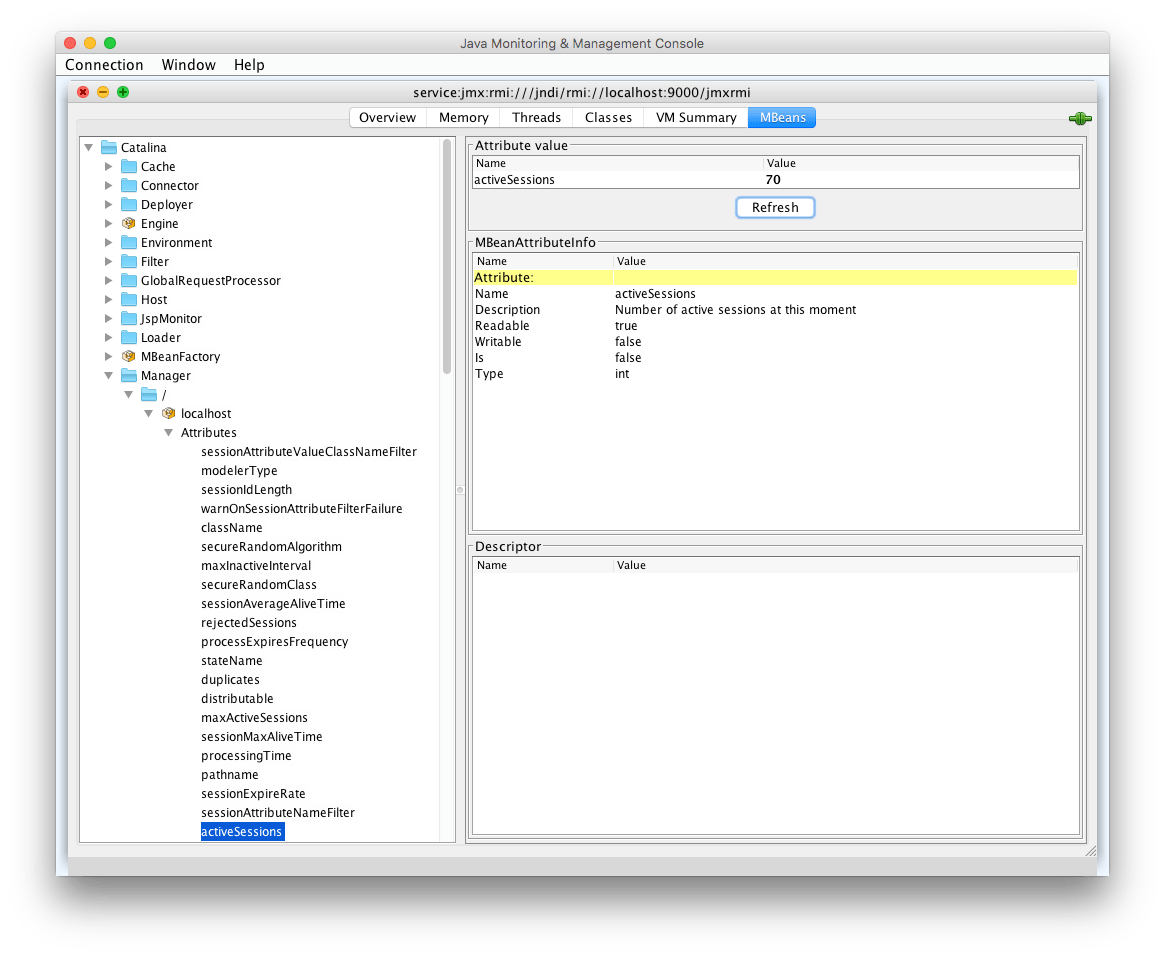Select the className attribute
Image resolution: width=1165 pixels, height=956 pixels.
(232, 527)
